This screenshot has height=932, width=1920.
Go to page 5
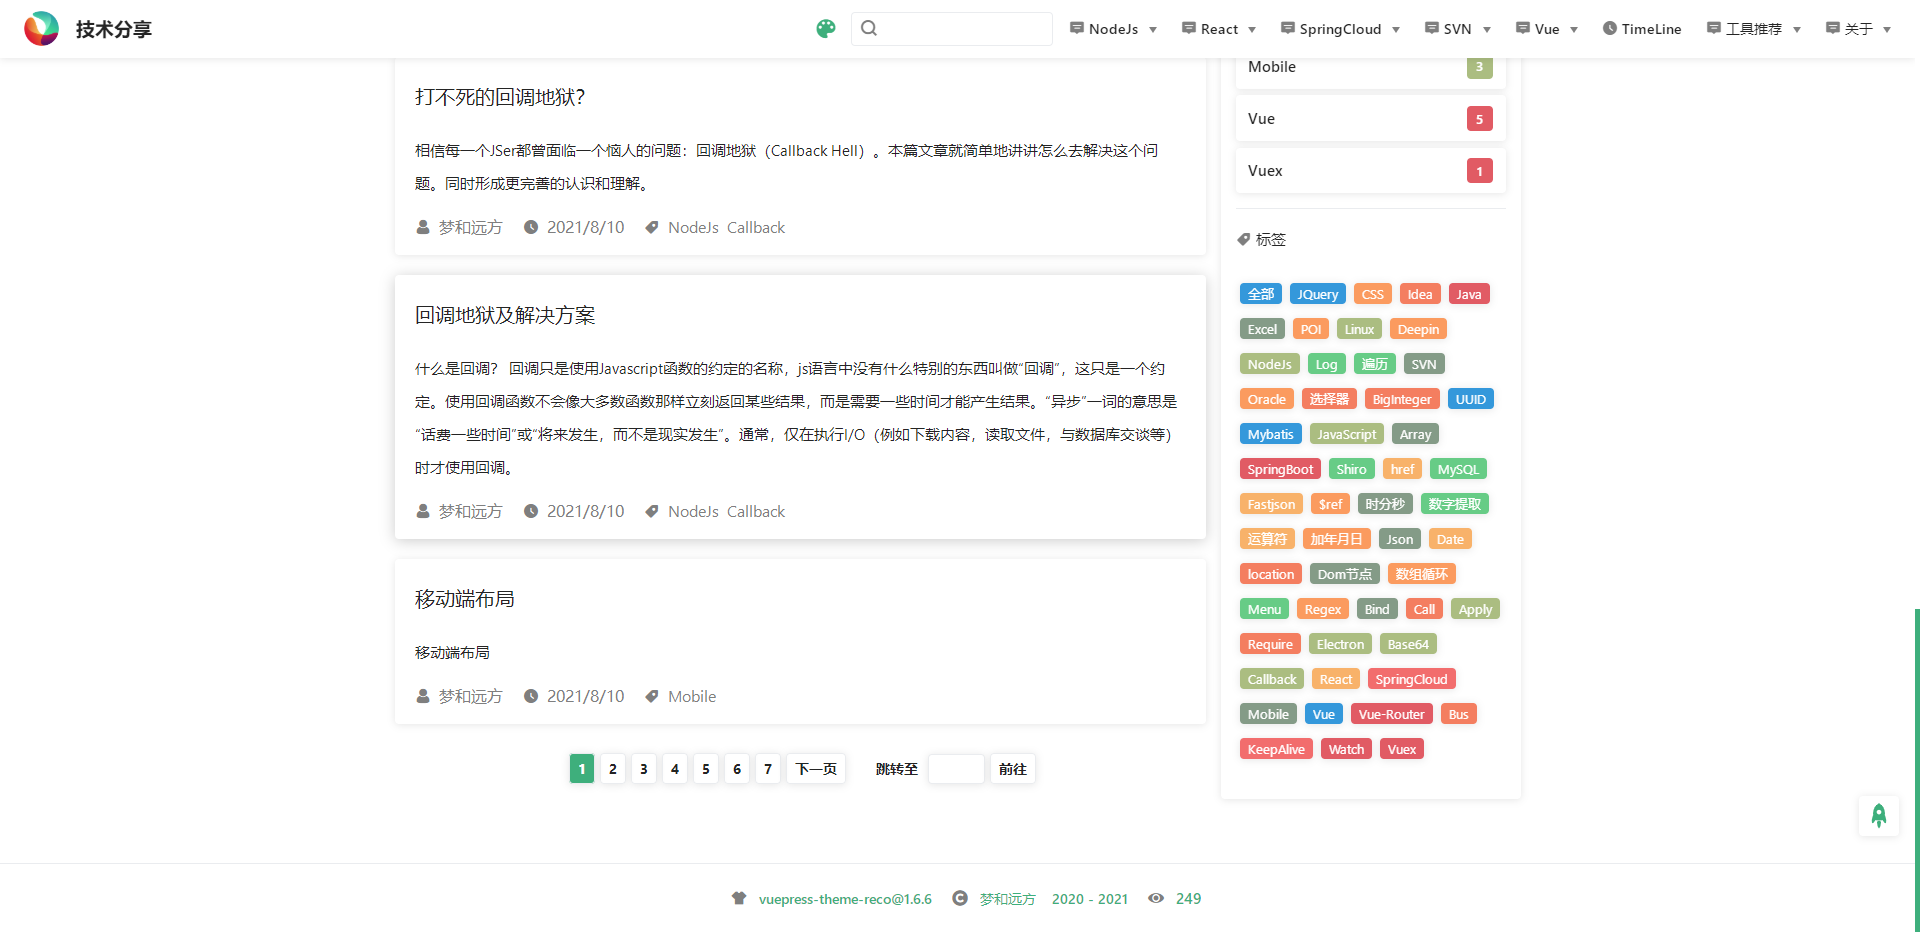pyautogui.click(x=706, y=768)
